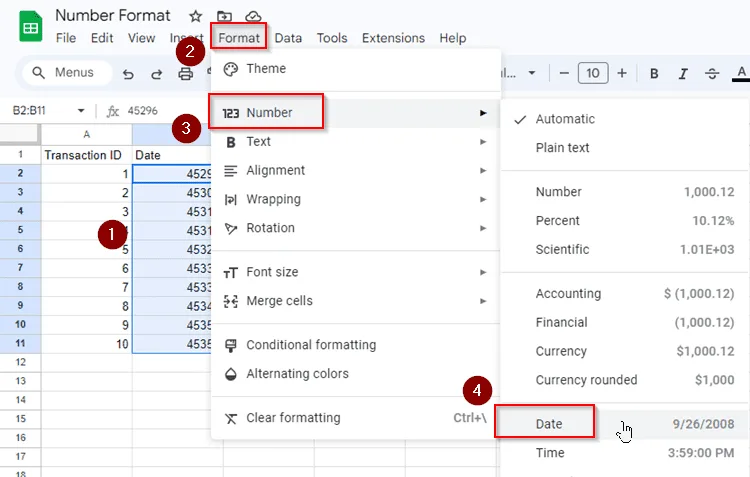Image resolution: width=750 pixels, height=477 pixels.
Task: Click the move to folder icon
Action: [224, 16]
